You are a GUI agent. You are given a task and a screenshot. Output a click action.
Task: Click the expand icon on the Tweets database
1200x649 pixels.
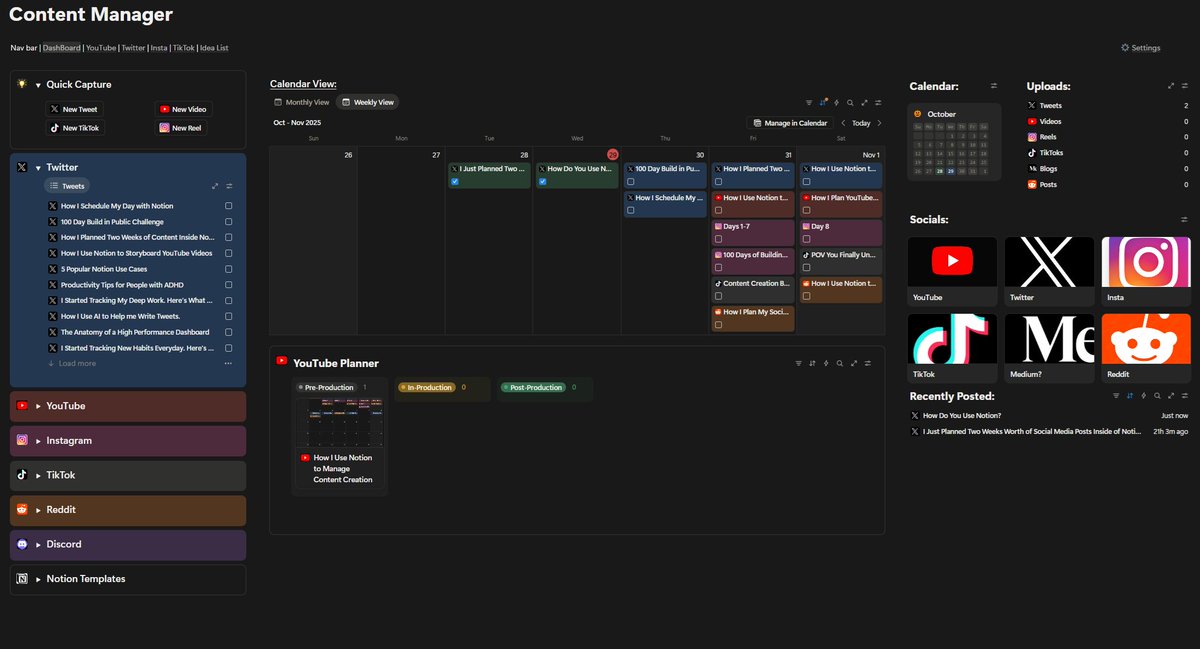pyautogui.click(x=214, y=186)
